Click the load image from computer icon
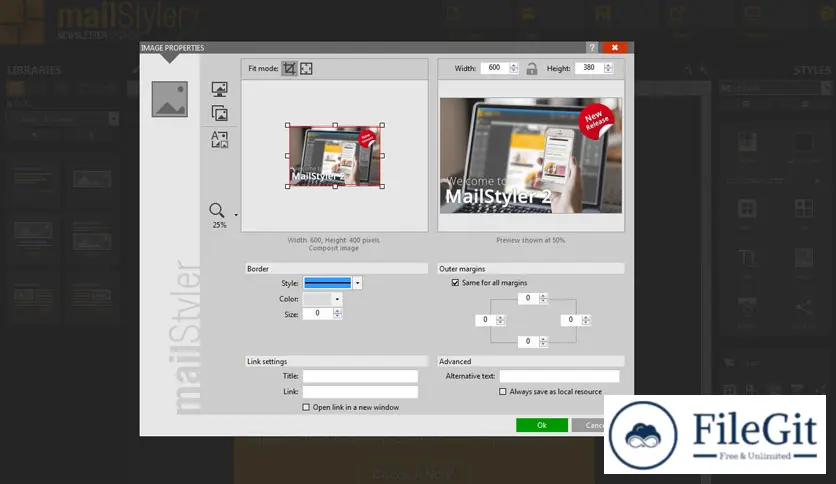Screen dimensions: 836x484 (219, 89)
